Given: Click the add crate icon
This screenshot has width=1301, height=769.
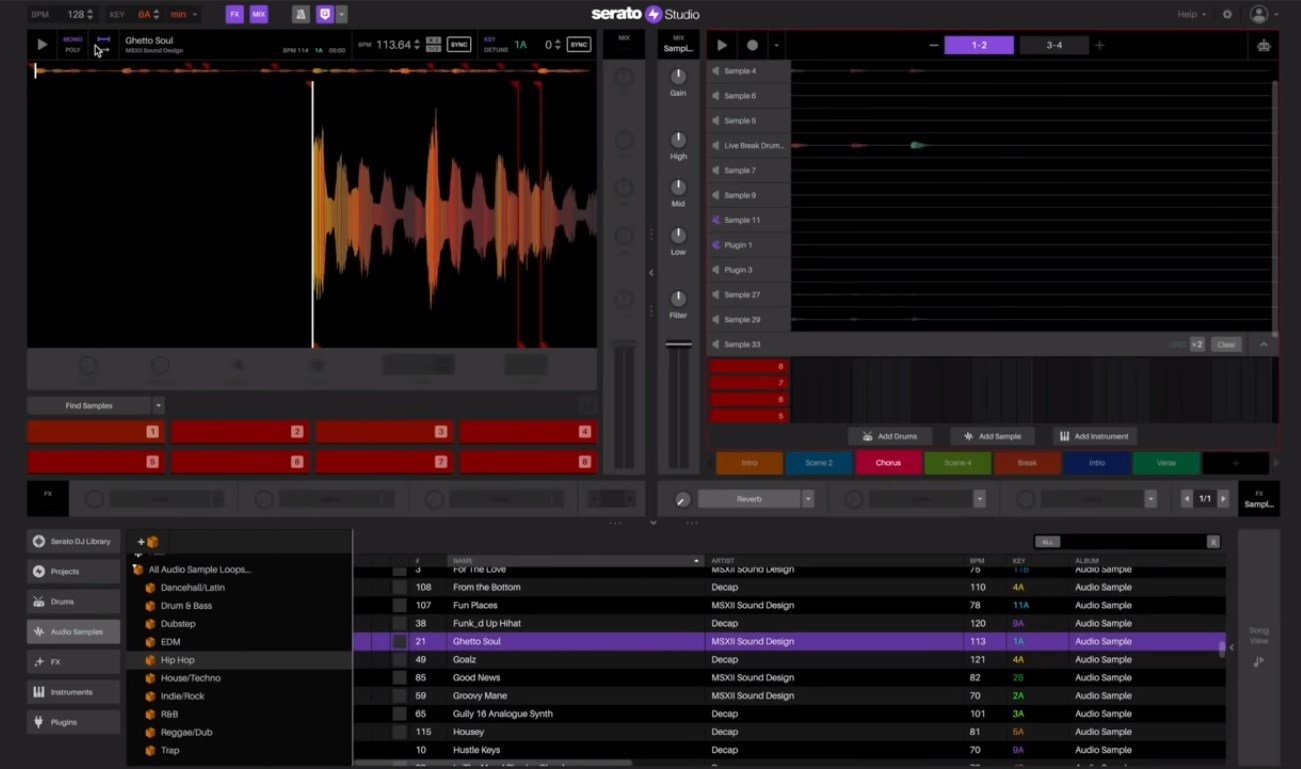Looking at the screenshot, I should click(x=148, y=541).
